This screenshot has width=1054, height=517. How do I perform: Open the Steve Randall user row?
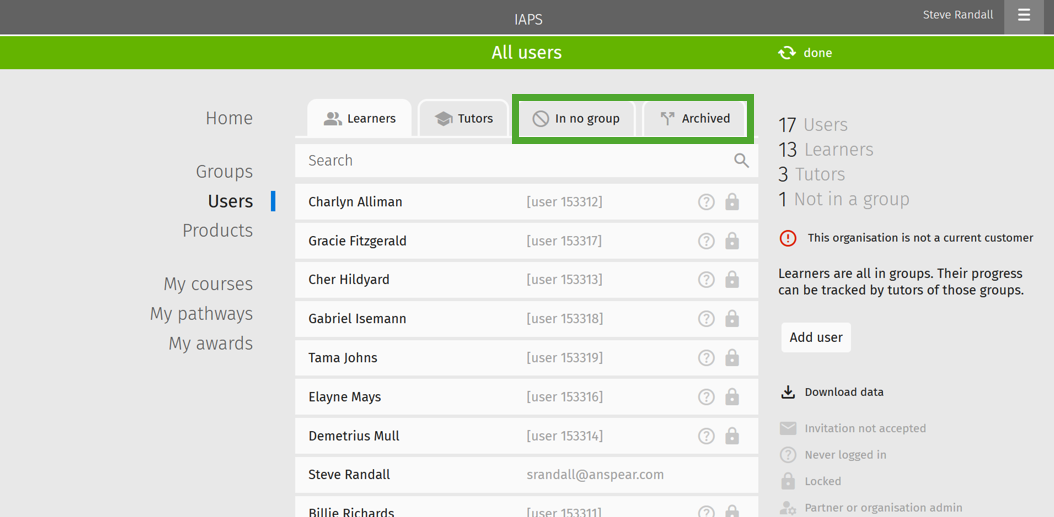click(526, 475)
